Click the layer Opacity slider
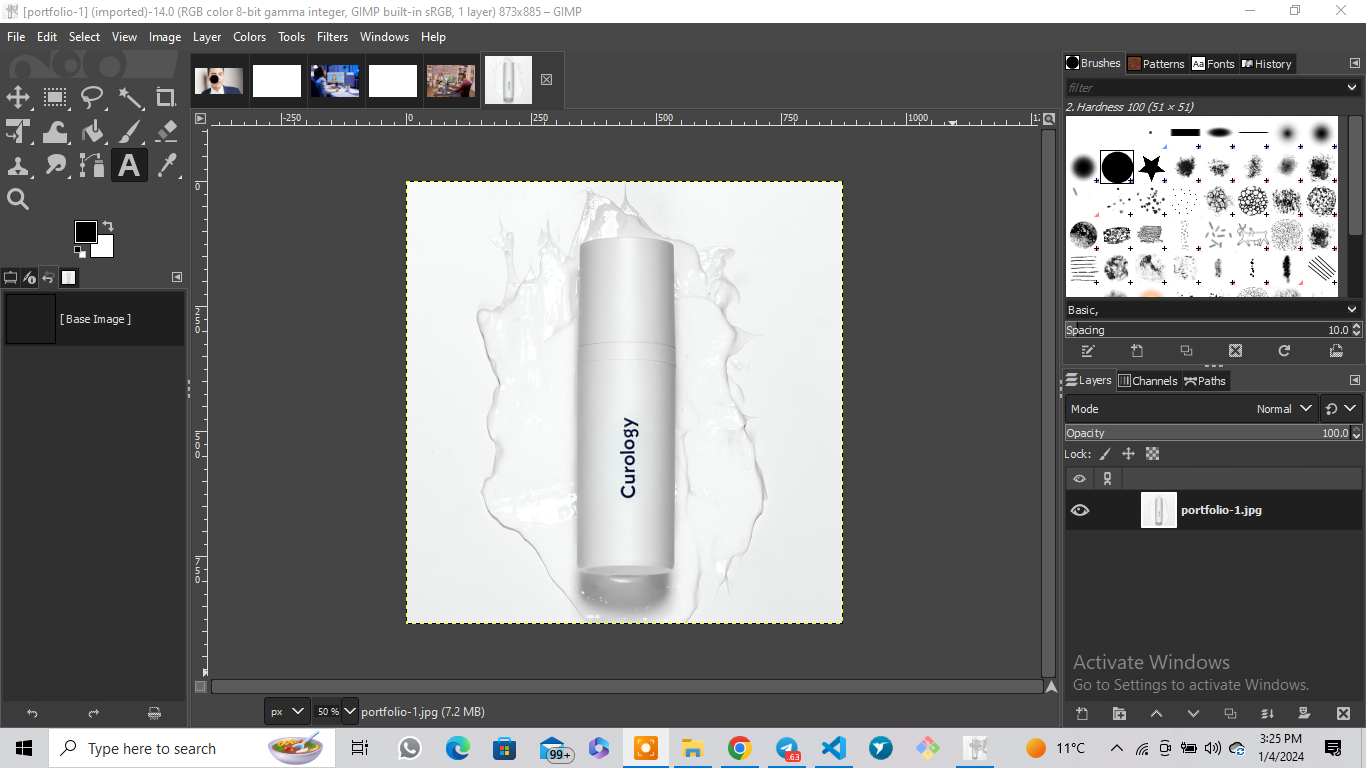This screenshot has height=768, width=1366. tap(1207, 433)
